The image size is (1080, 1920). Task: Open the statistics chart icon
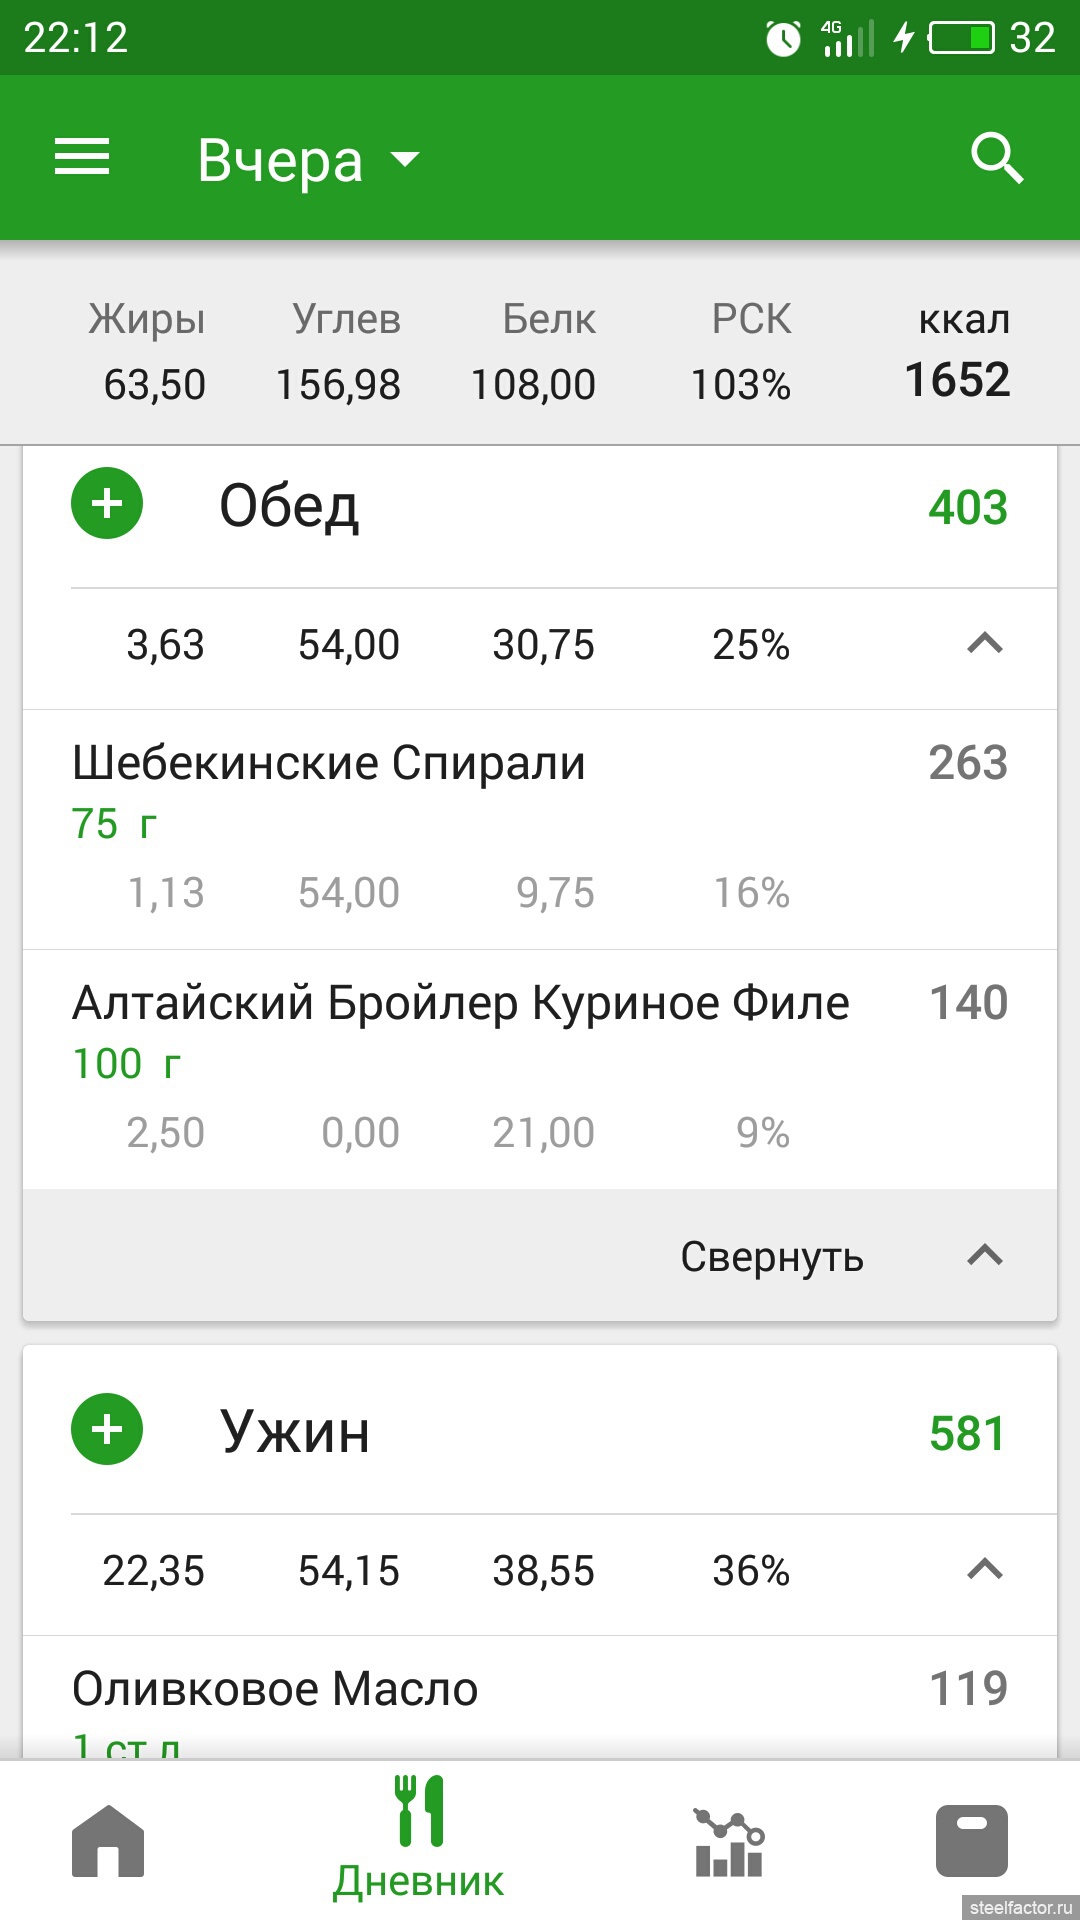point(728,1842)
